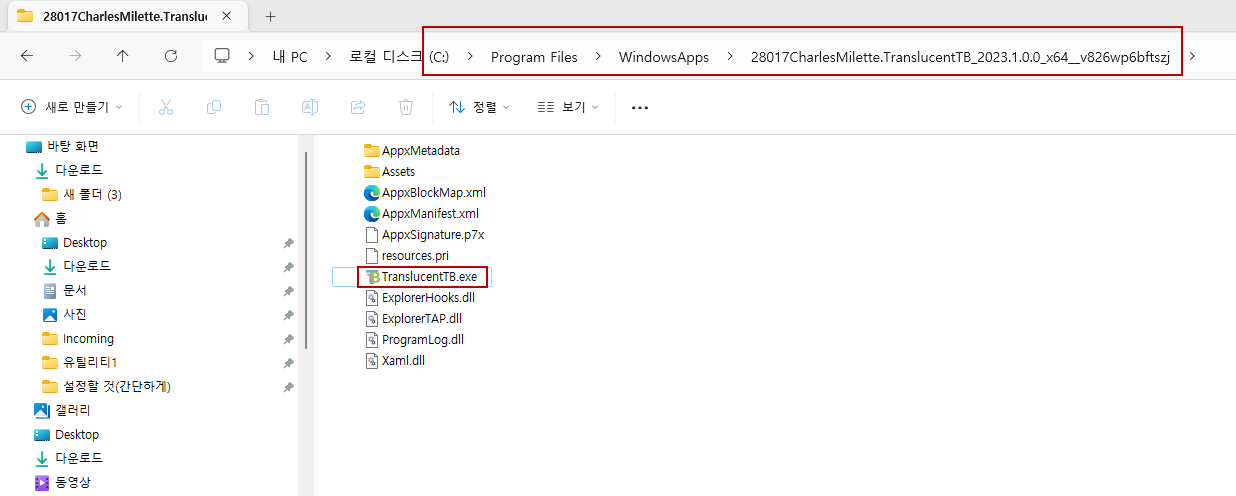The width and height of the screenshot is (1236, 496).
Task: Open the 새로 만들기 menu
Action: coord(72,107)
